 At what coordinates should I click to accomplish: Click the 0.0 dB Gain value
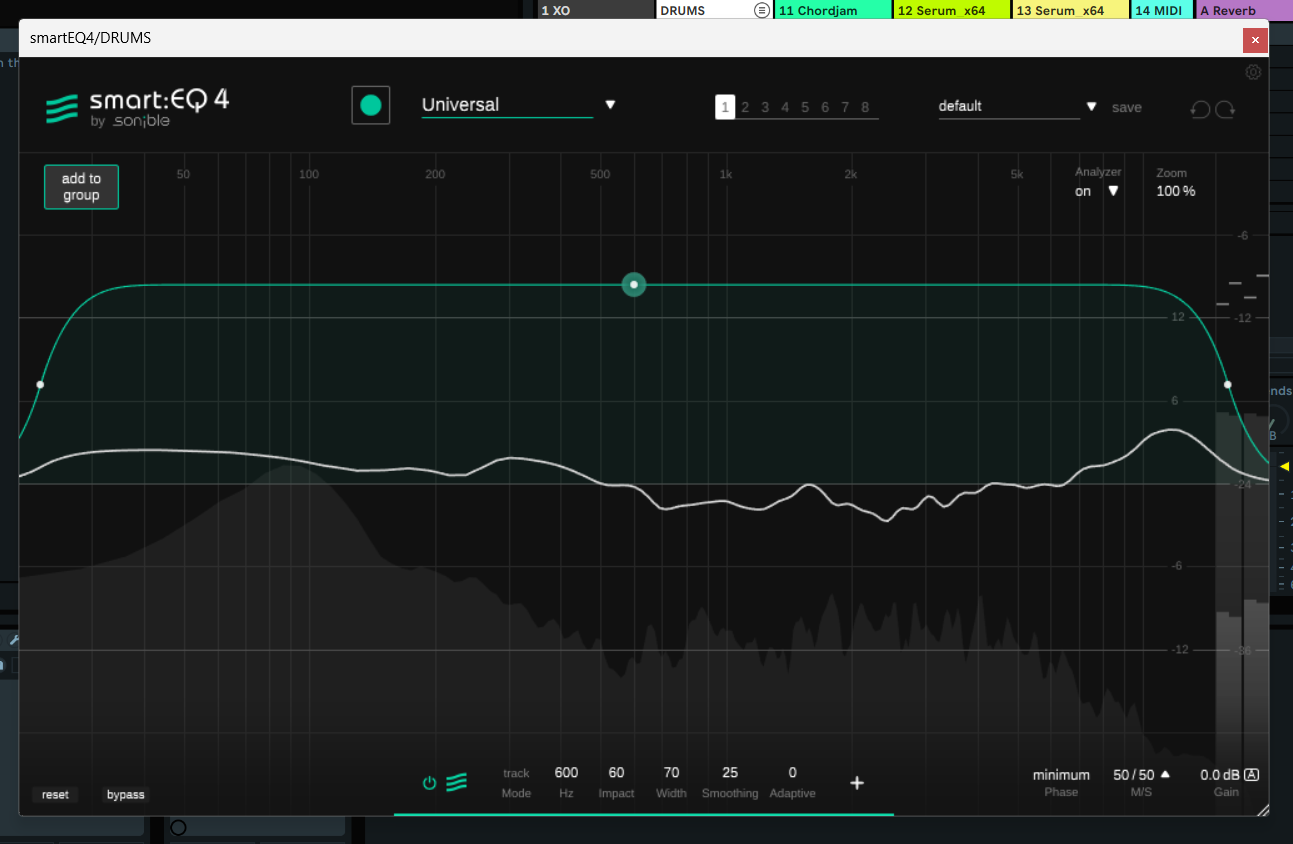pos(1219,775)
